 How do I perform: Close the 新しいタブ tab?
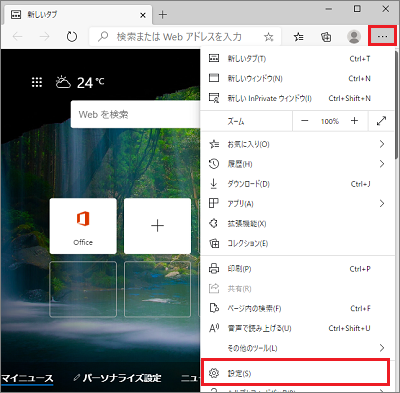coord(143,15)
